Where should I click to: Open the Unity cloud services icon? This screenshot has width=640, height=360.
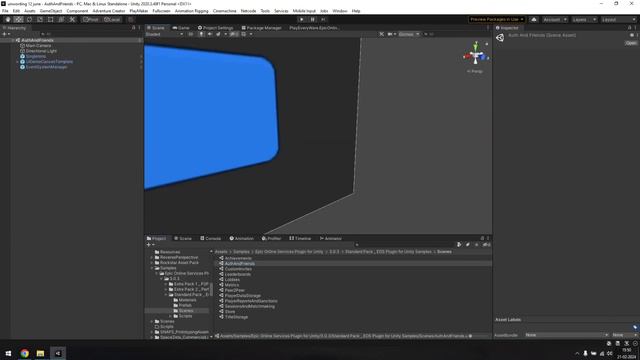[x=533, y=19]
